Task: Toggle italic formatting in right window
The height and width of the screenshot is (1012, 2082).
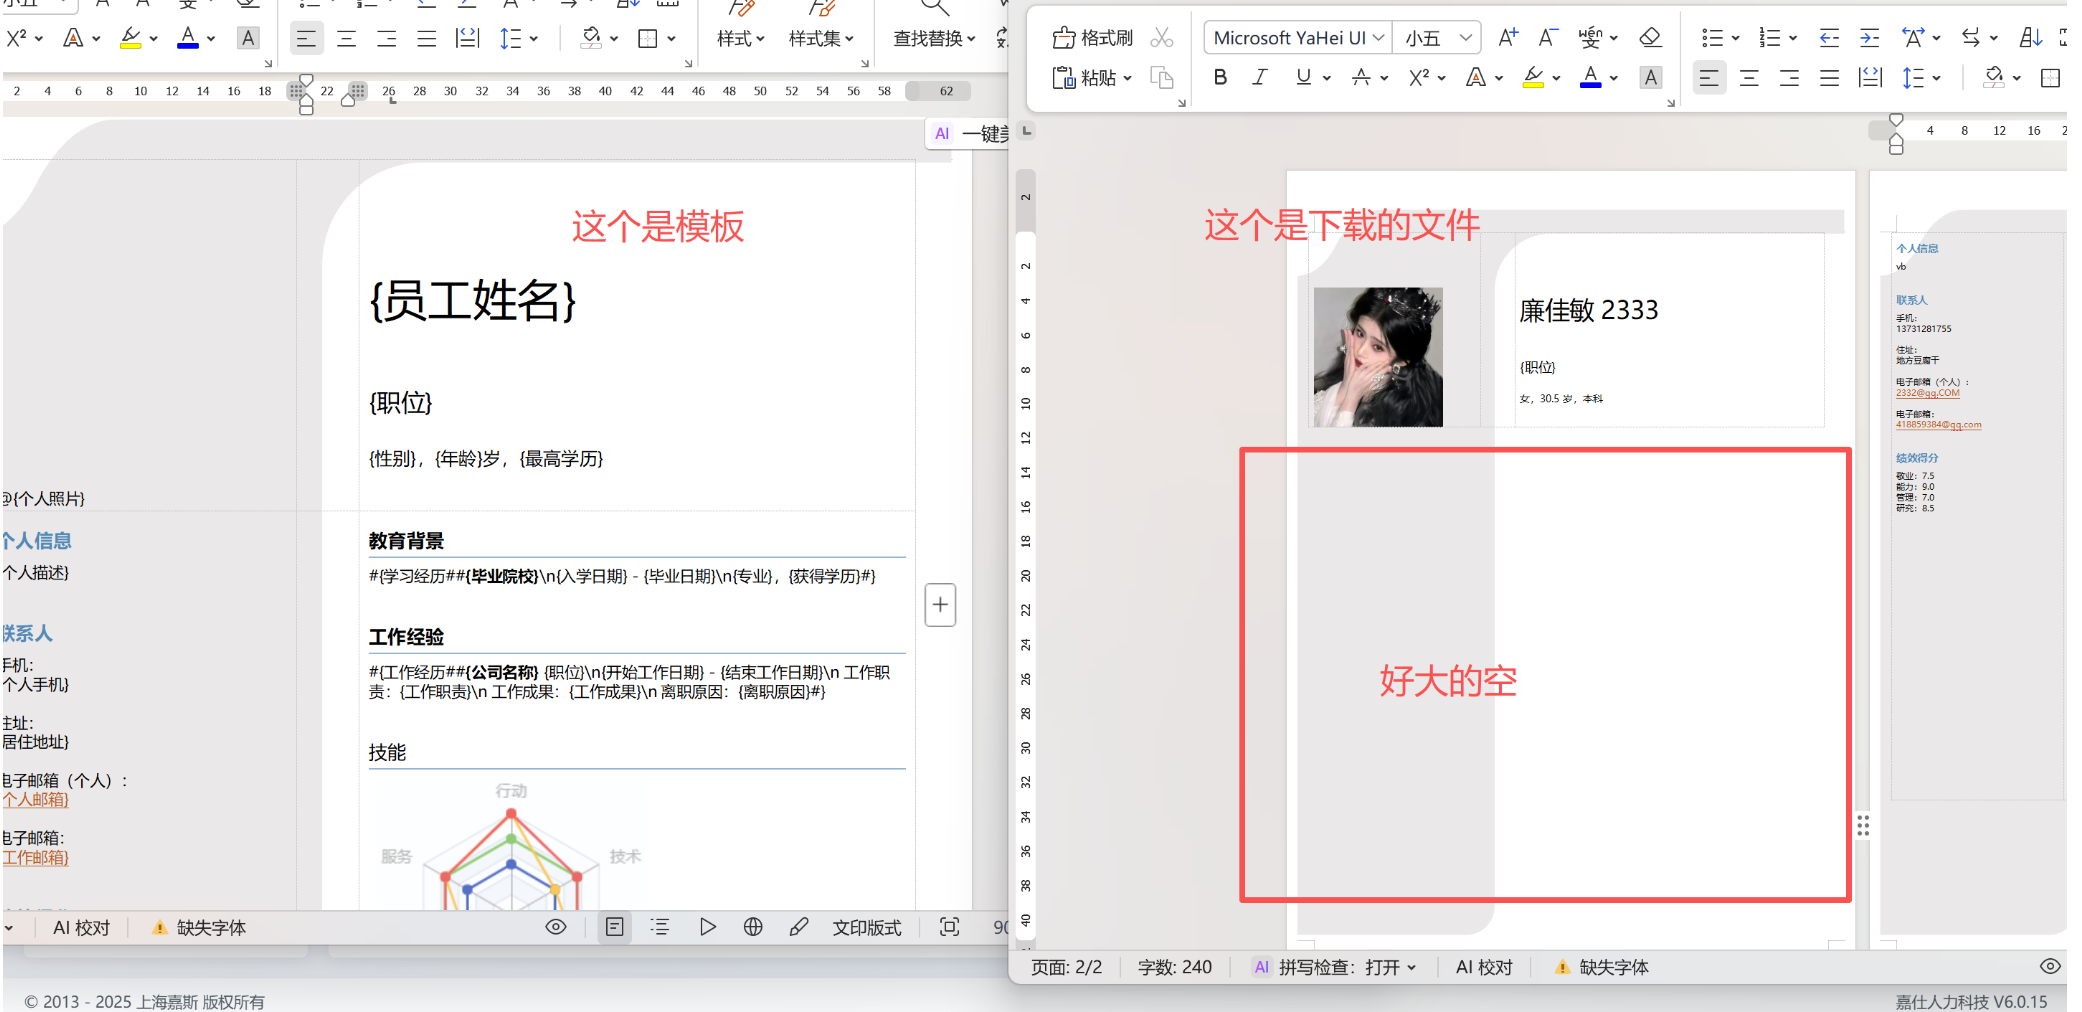Action: tap(1260, 77)
